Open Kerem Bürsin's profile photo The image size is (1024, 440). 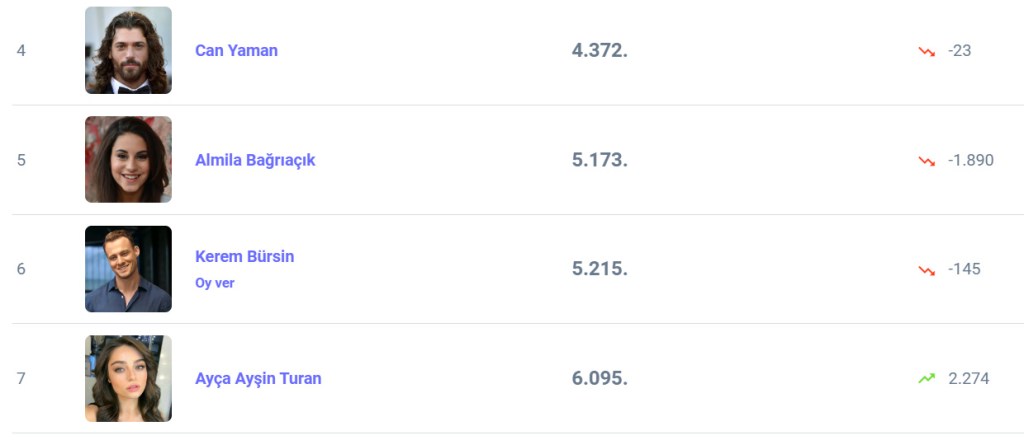click(x=128, y=268)
